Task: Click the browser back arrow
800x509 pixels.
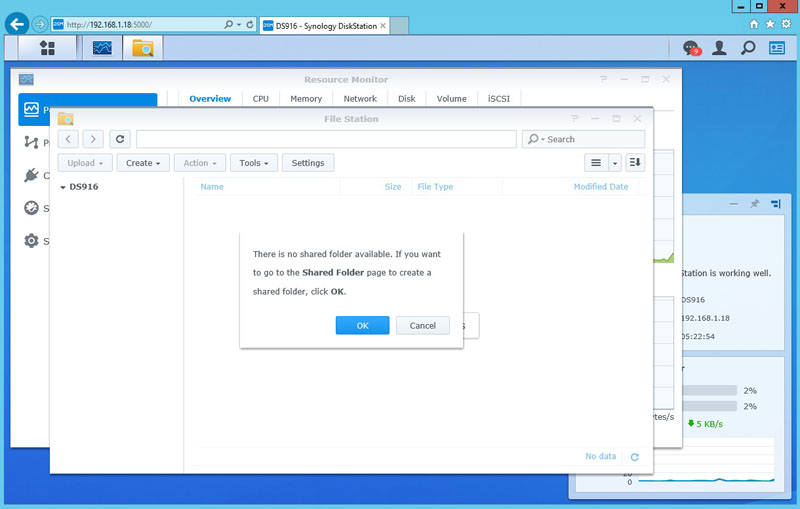Action: [17, 24]
